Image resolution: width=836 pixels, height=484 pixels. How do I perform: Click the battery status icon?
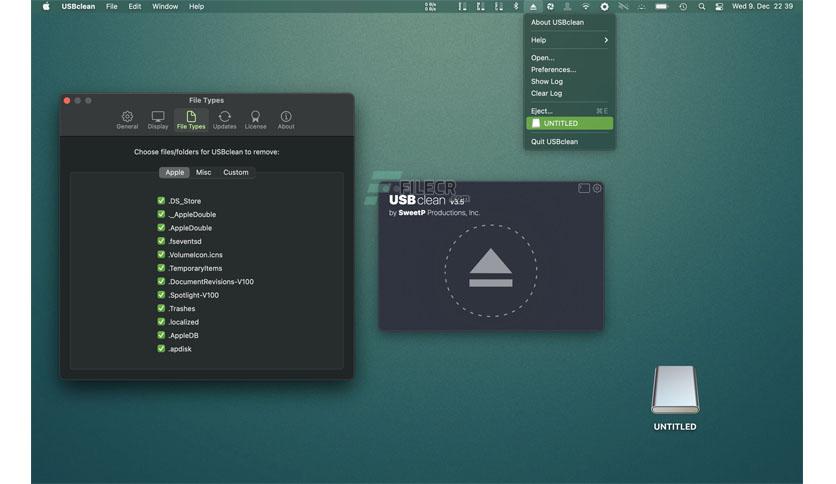661,6
